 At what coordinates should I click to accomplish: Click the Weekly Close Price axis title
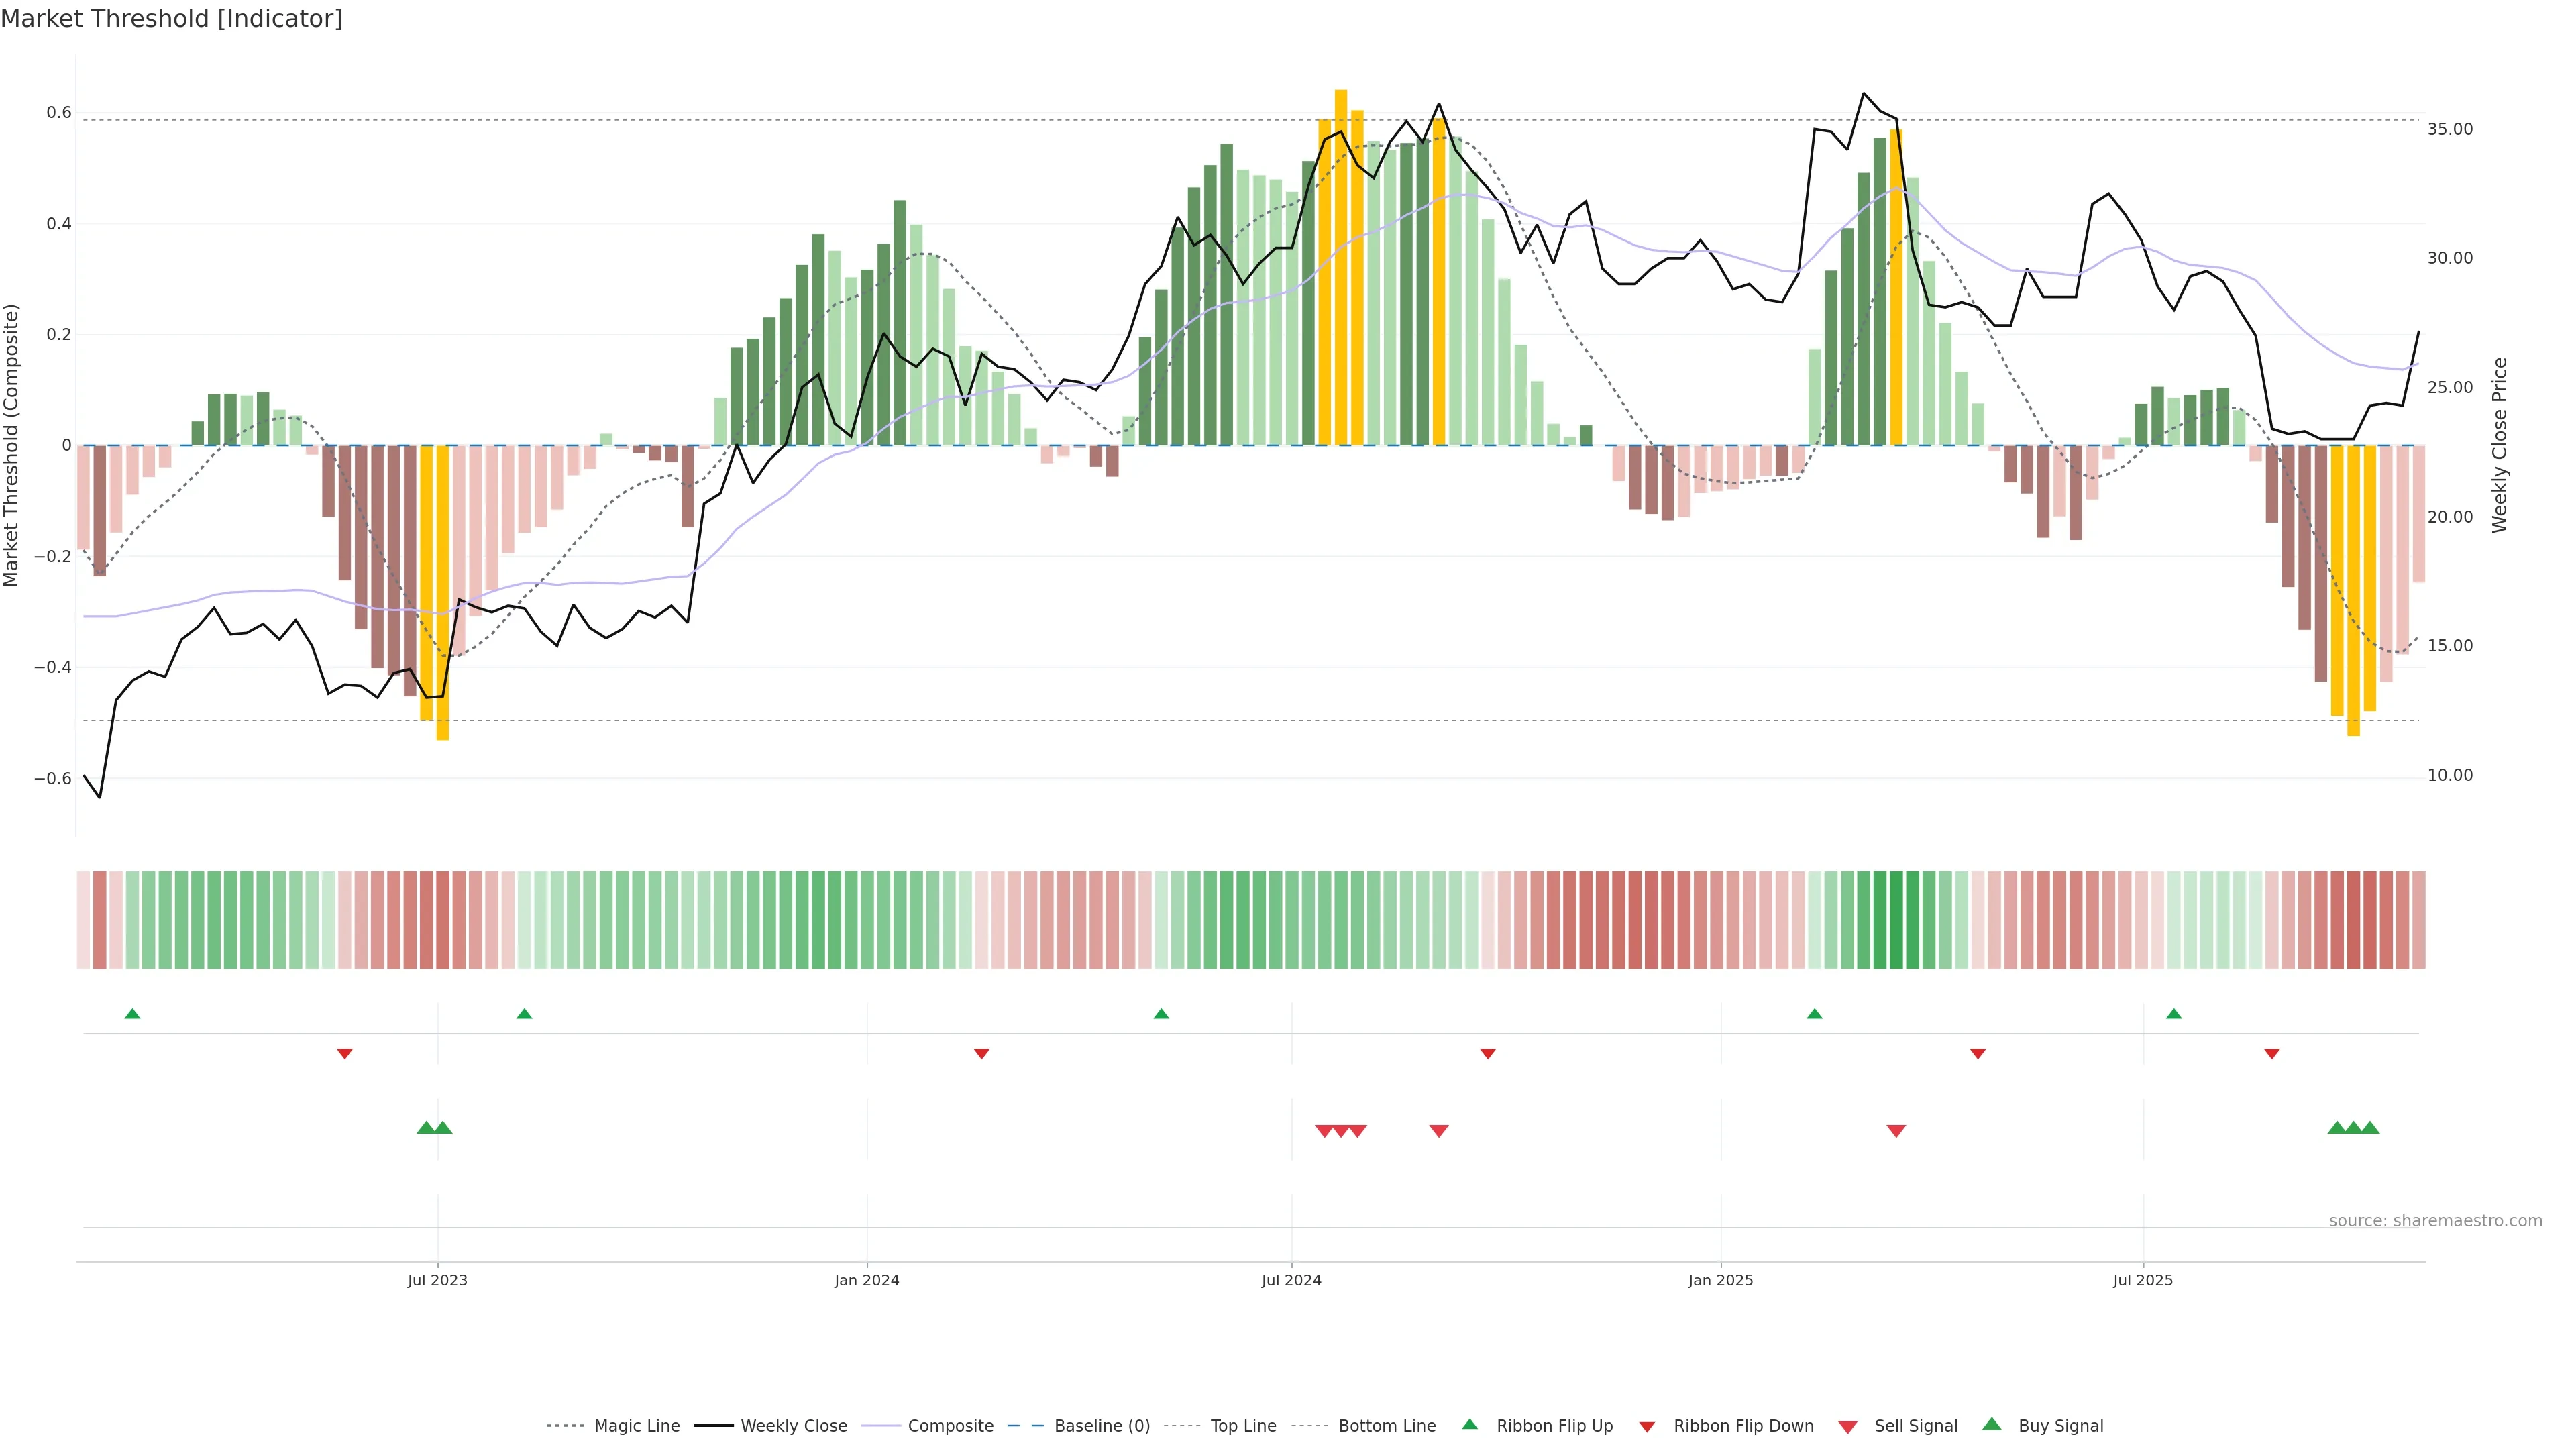pos(2500,445)
